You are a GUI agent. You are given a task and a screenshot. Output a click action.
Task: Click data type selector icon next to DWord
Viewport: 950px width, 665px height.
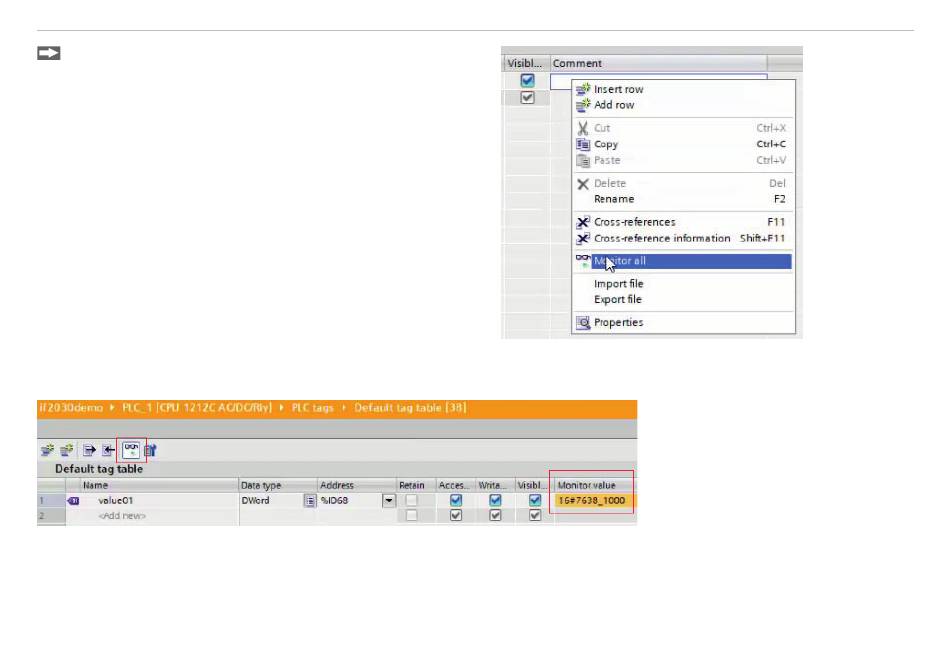coord(310,500)
